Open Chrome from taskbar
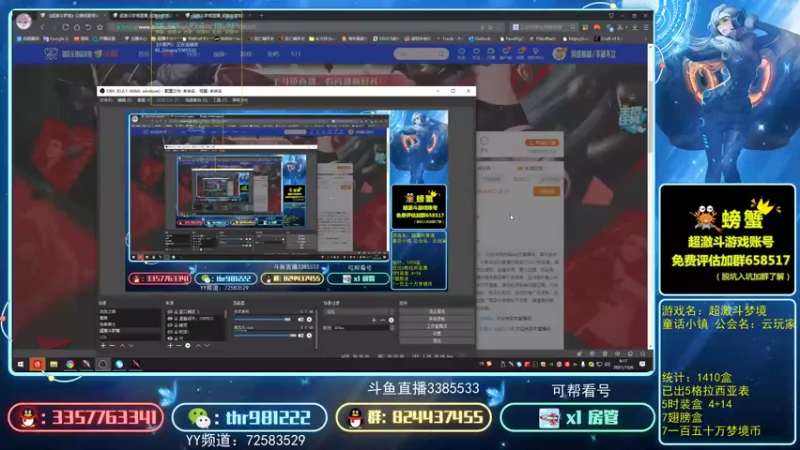 pyautogui.click(x=70, y=364)
